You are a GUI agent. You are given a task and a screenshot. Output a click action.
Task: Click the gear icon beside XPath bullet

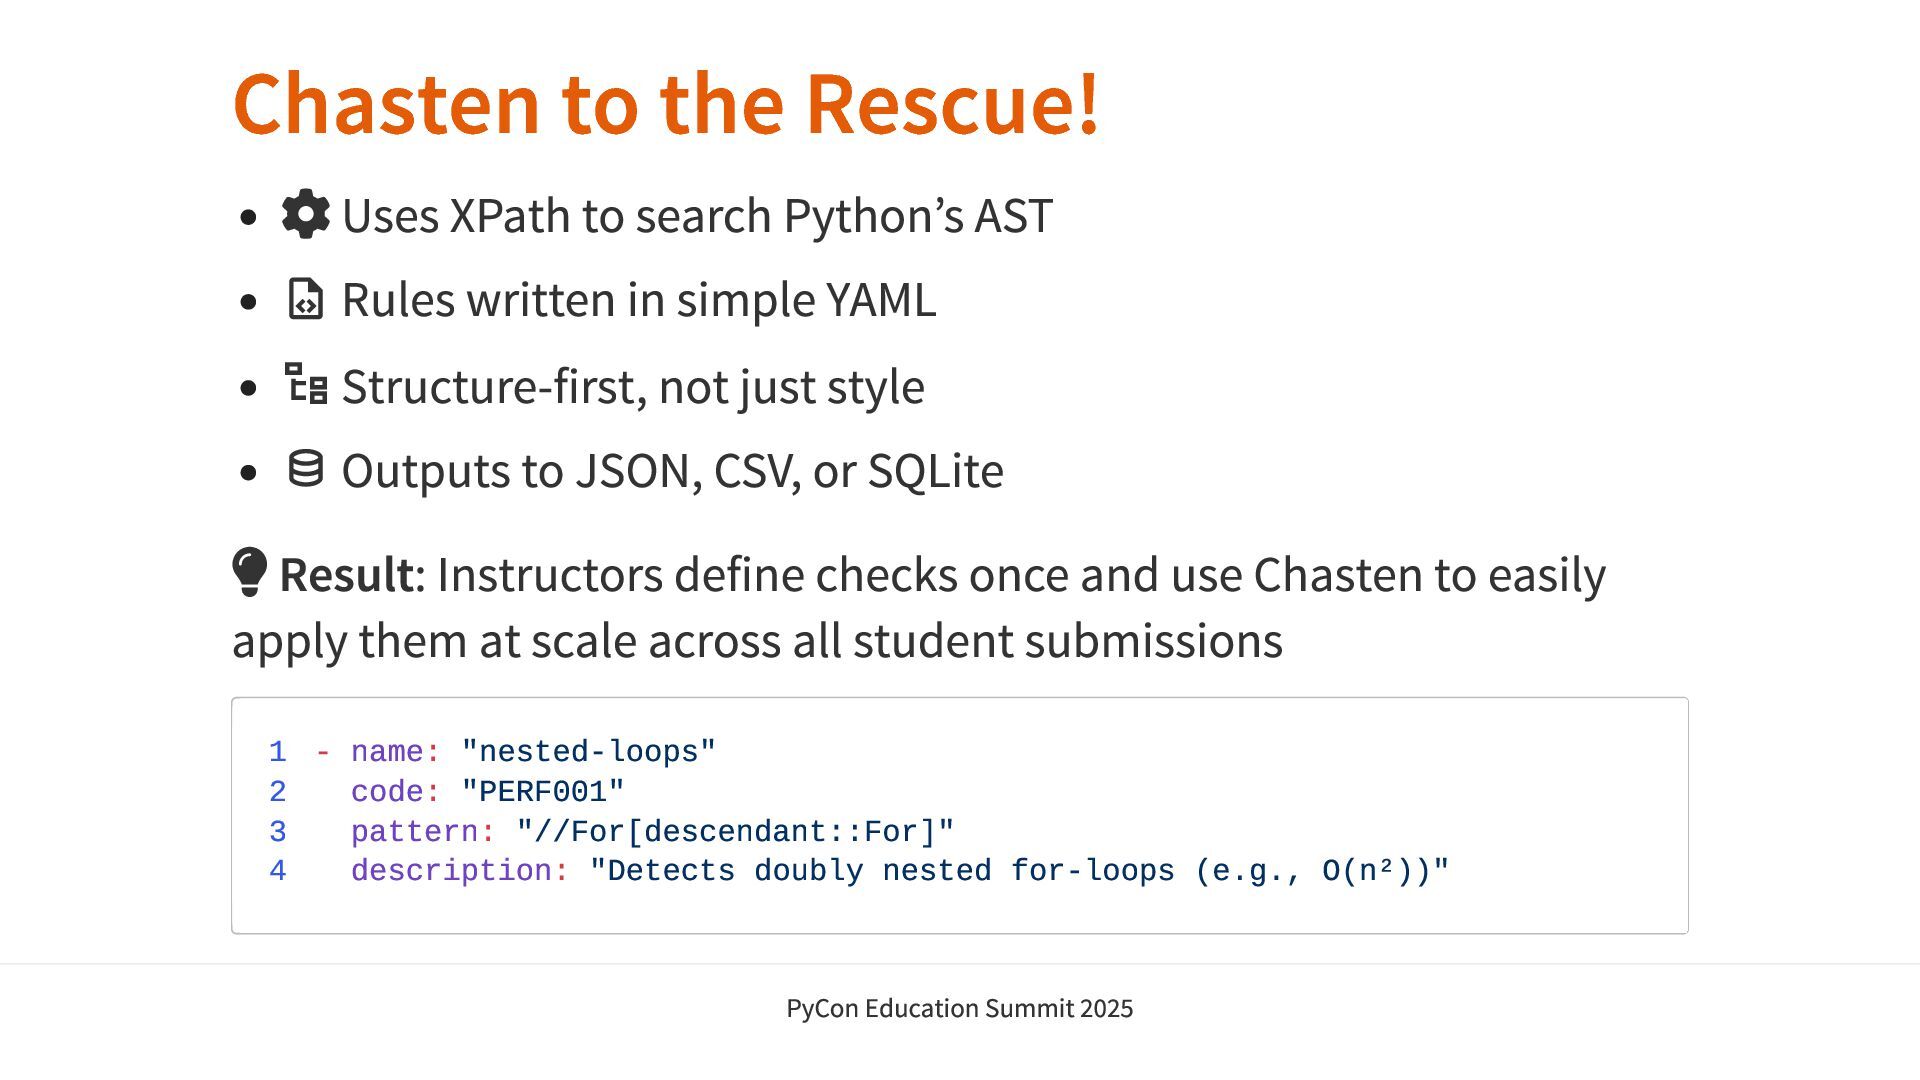(305, 214)
